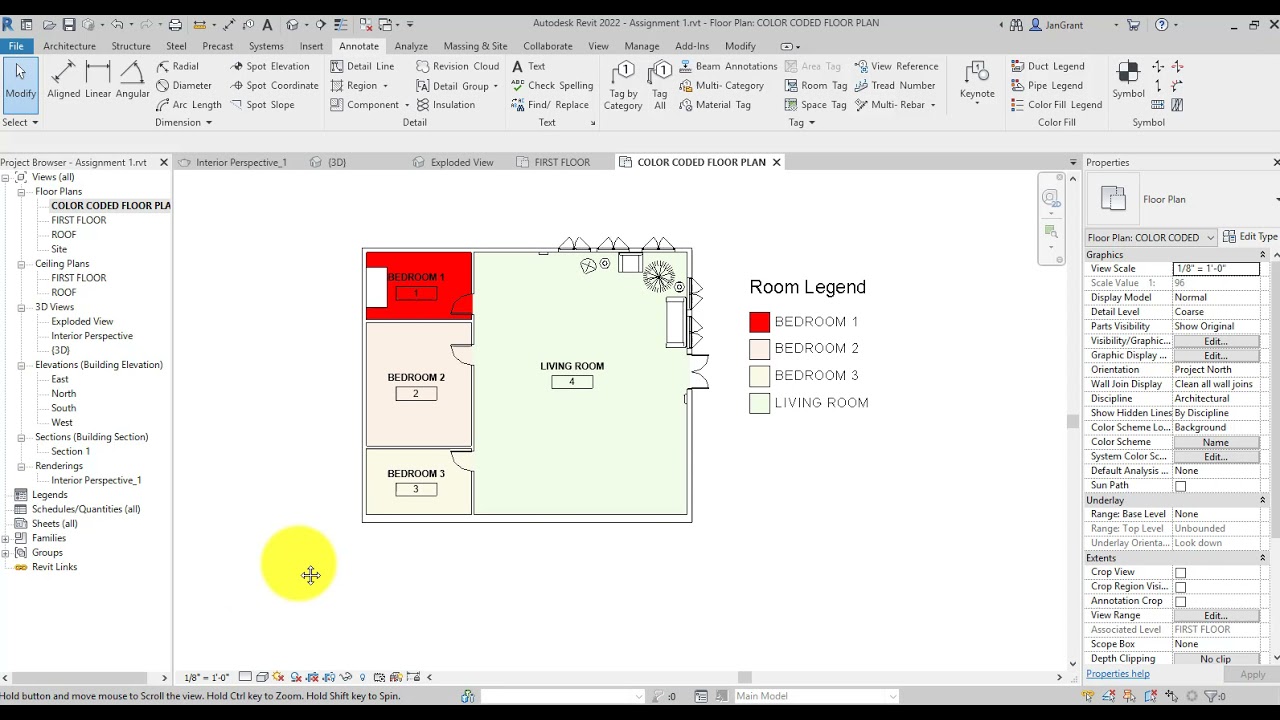This screenshot has height=720, width=1280.
Task: Open the Collaborate ribbon tab
Action: point(548,46)
